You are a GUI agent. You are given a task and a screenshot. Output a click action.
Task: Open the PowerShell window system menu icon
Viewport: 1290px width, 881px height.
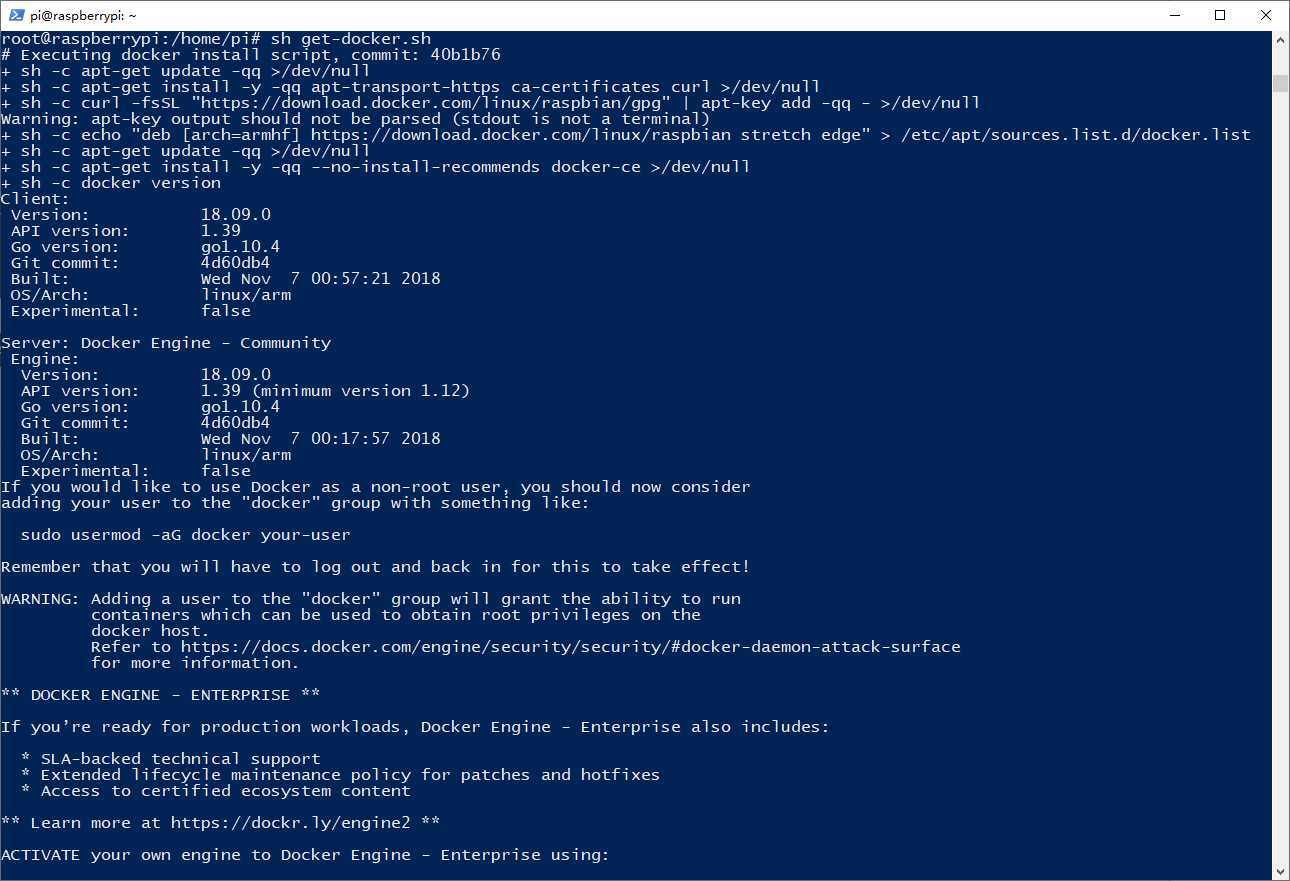(x=14, y=15)
